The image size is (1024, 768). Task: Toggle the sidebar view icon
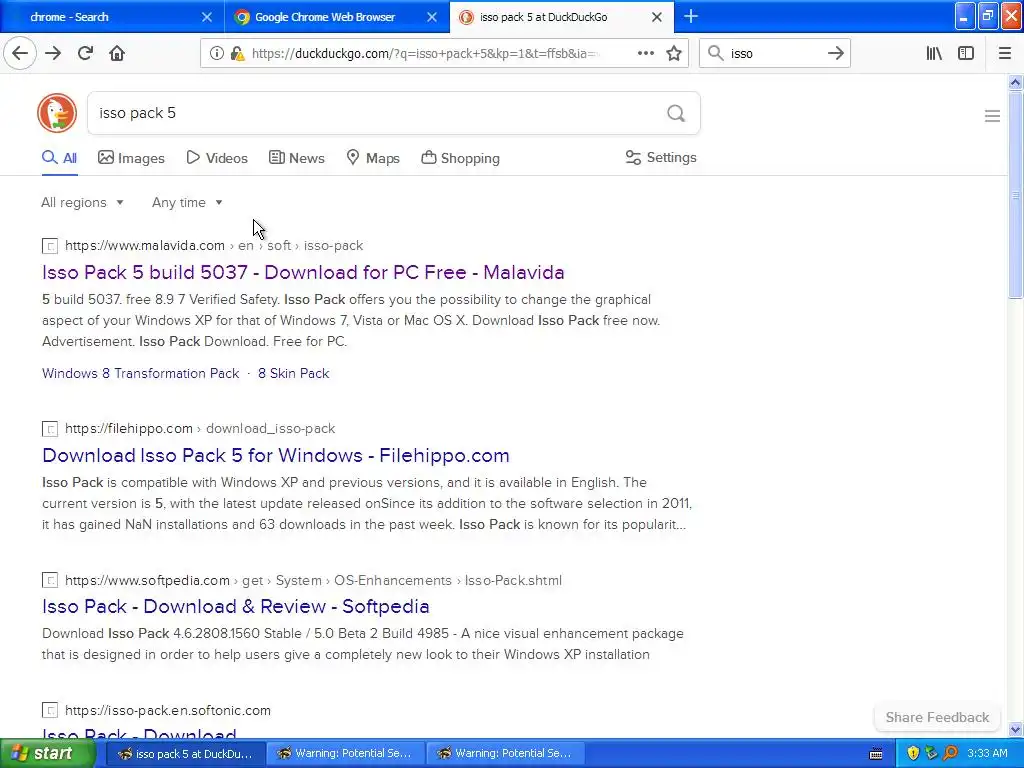[965, 53]
